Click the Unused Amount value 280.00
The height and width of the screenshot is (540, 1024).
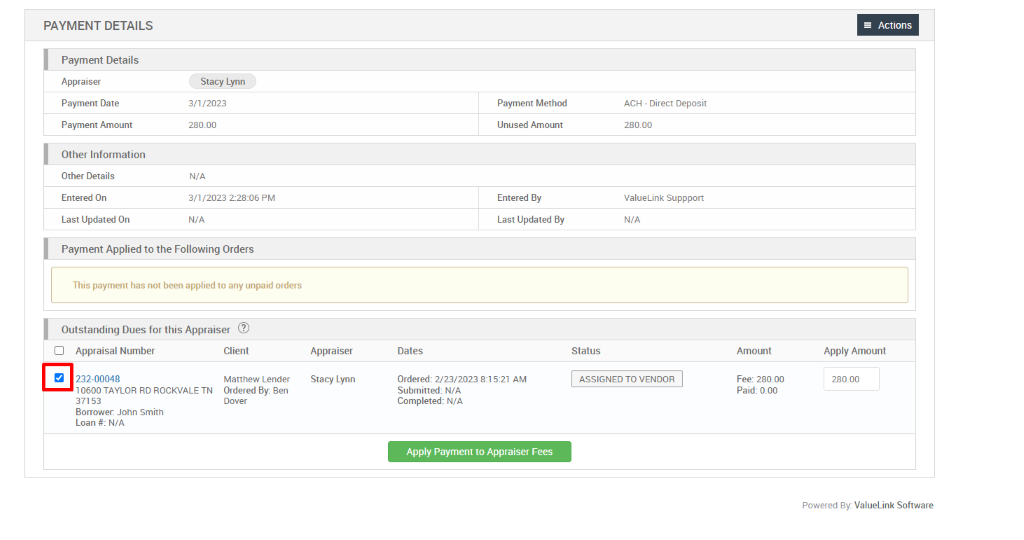638,125
